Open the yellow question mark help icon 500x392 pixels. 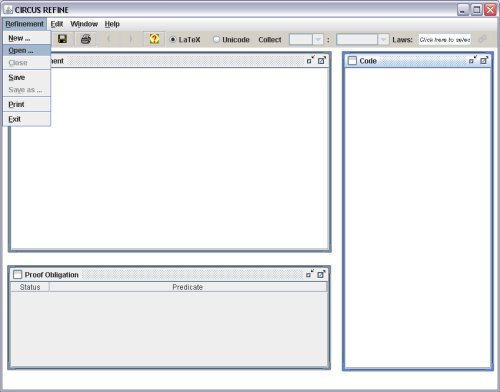pos(154,39)
